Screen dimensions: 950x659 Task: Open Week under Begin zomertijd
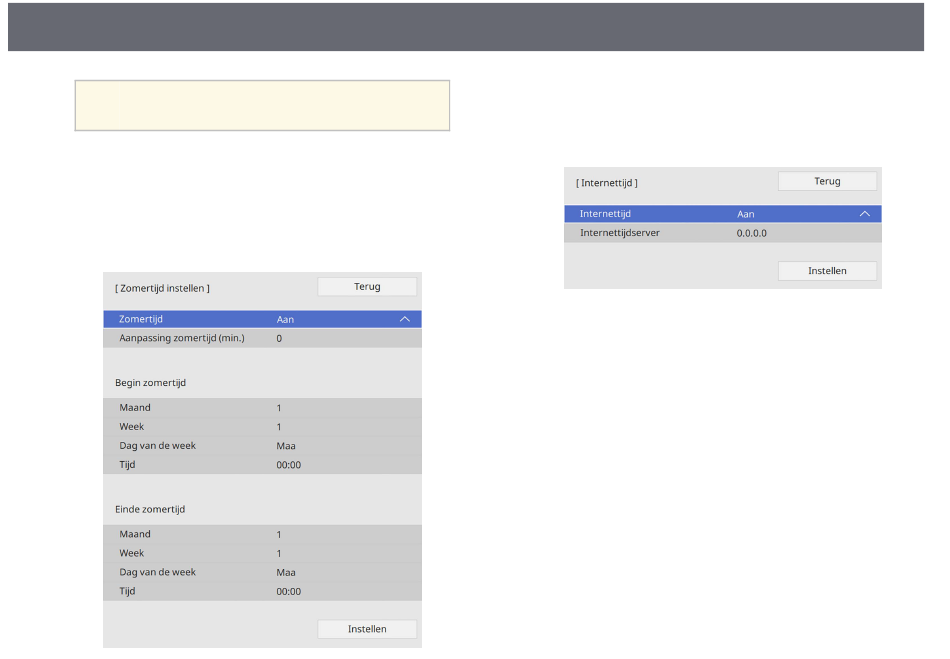point(262,427)
